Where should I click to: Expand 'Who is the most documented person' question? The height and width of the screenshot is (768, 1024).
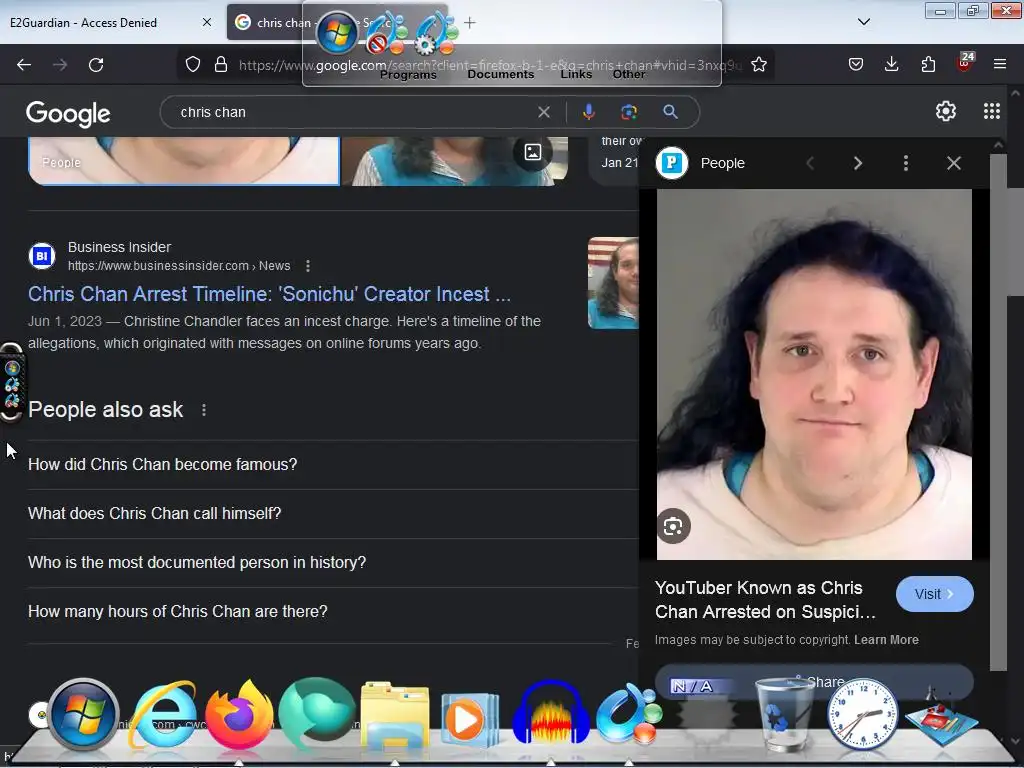coord(333,562)
